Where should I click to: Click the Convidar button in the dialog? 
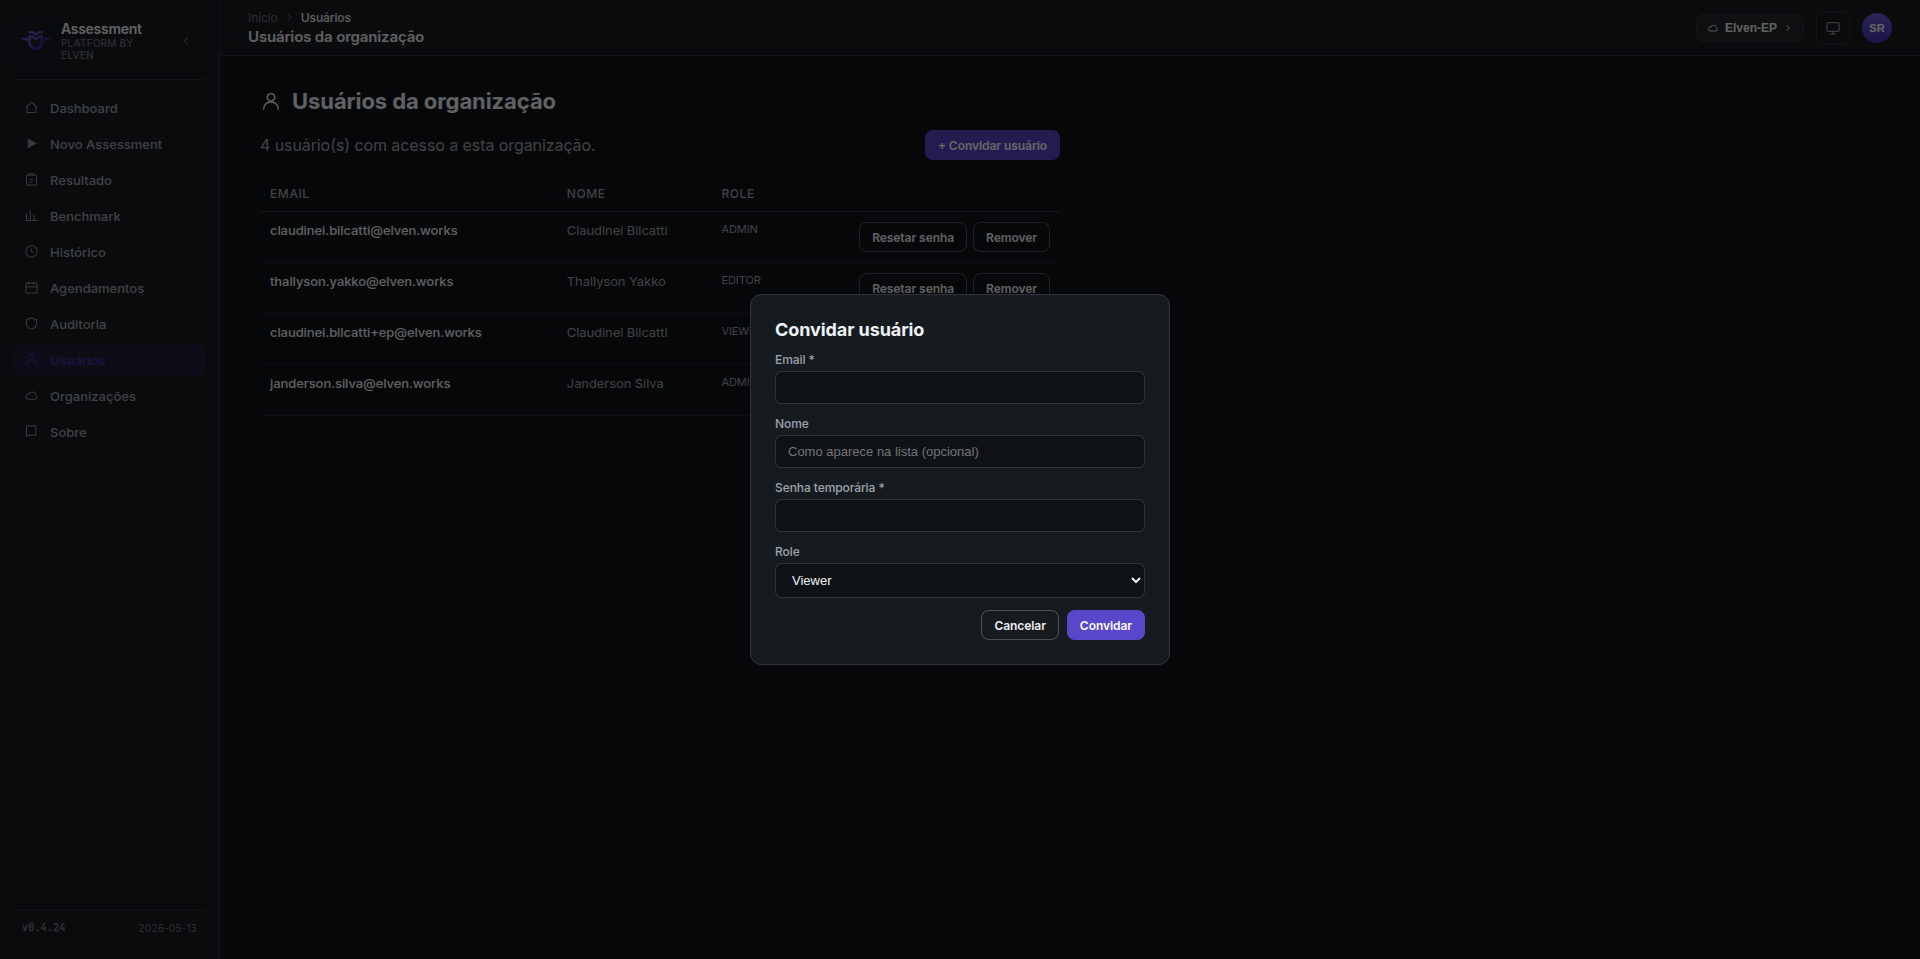click(x=1106, y=625)
